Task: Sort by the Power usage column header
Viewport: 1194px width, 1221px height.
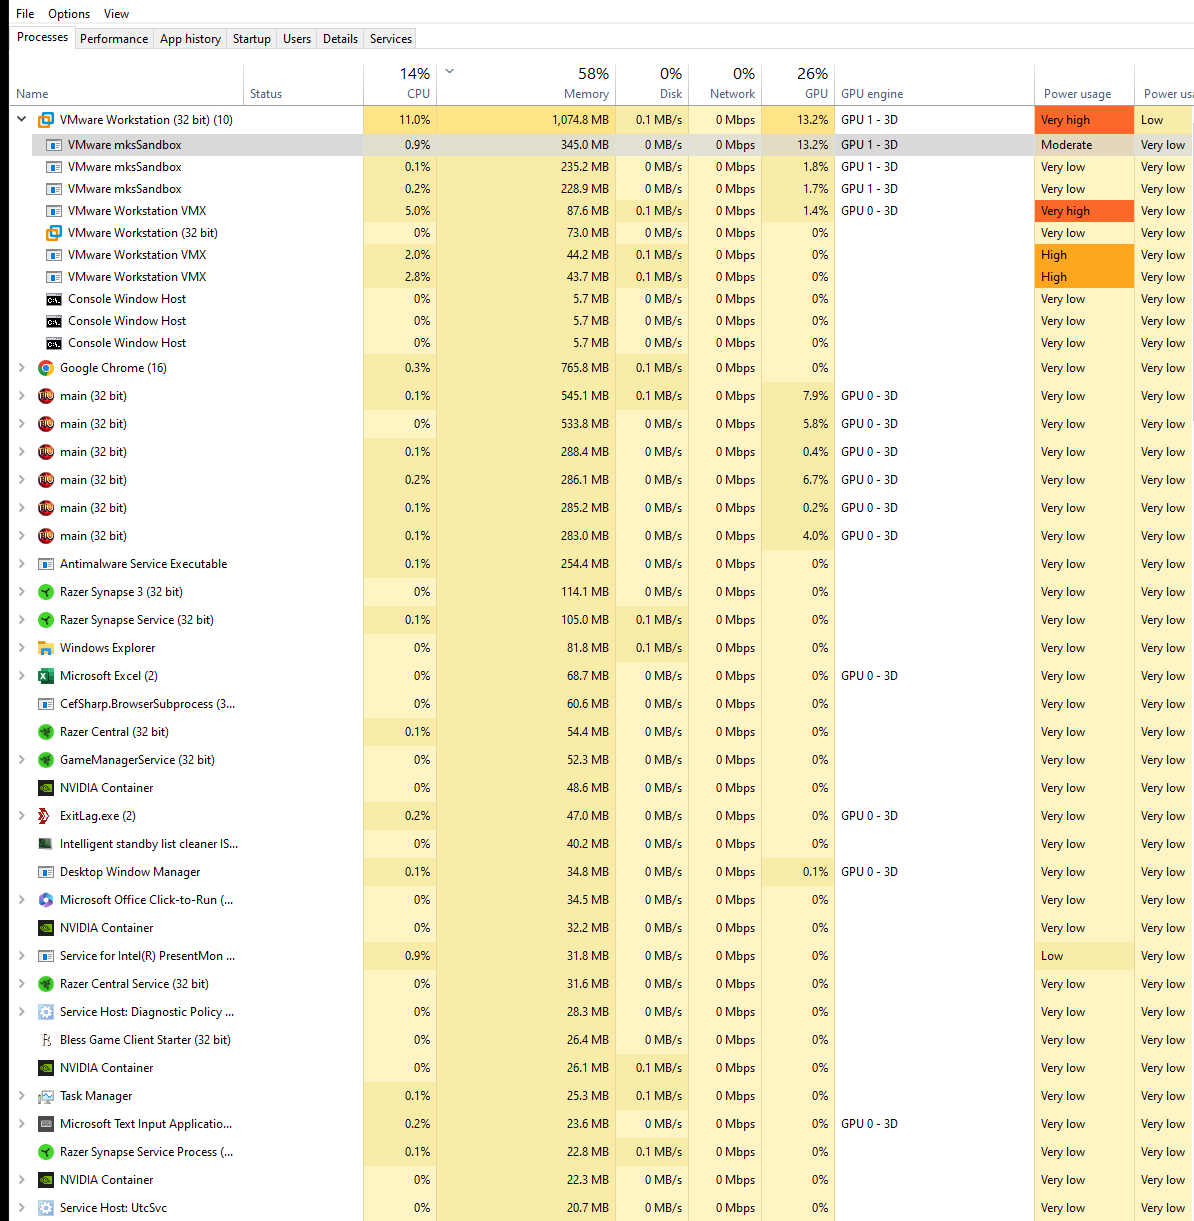Action: [x=1084, y=84]
